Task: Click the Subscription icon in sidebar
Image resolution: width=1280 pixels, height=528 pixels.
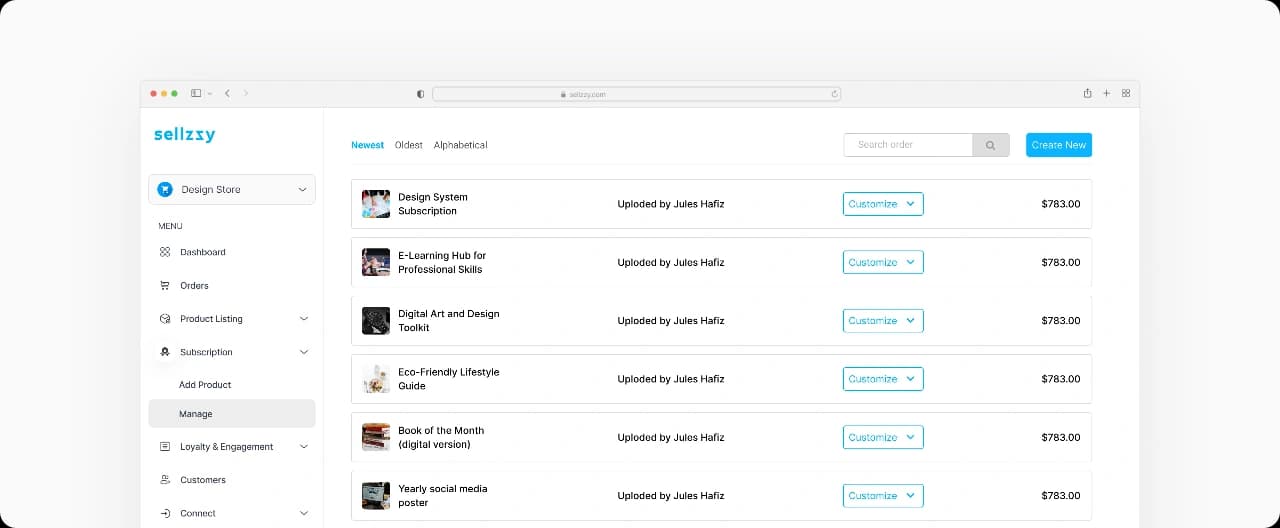Action: pyautogui.click(x=165, y=352)
